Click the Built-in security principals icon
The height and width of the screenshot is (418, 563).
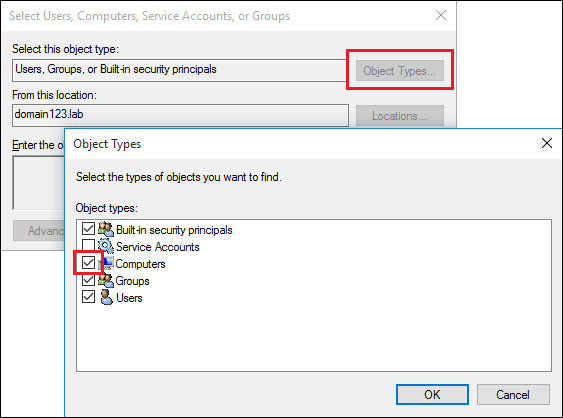[x=106, y=229]
